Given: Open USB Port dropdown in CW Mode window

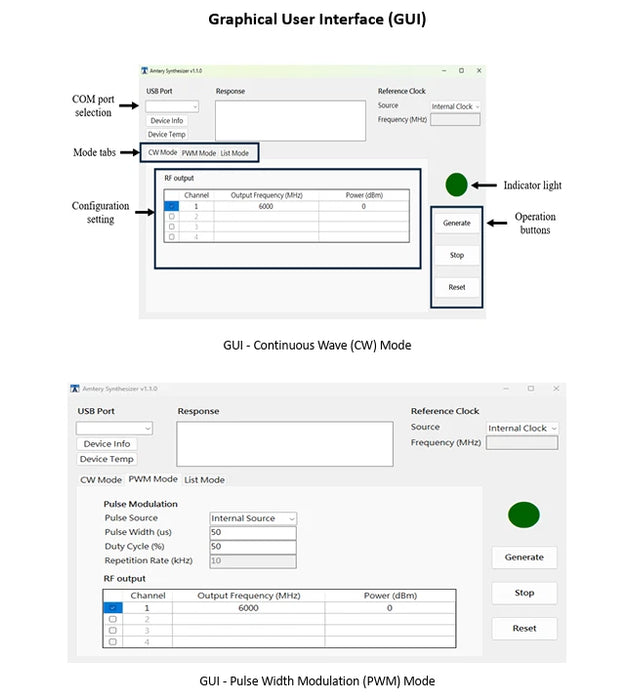Looking at the screenshot, I should click(x=172, y=107).
